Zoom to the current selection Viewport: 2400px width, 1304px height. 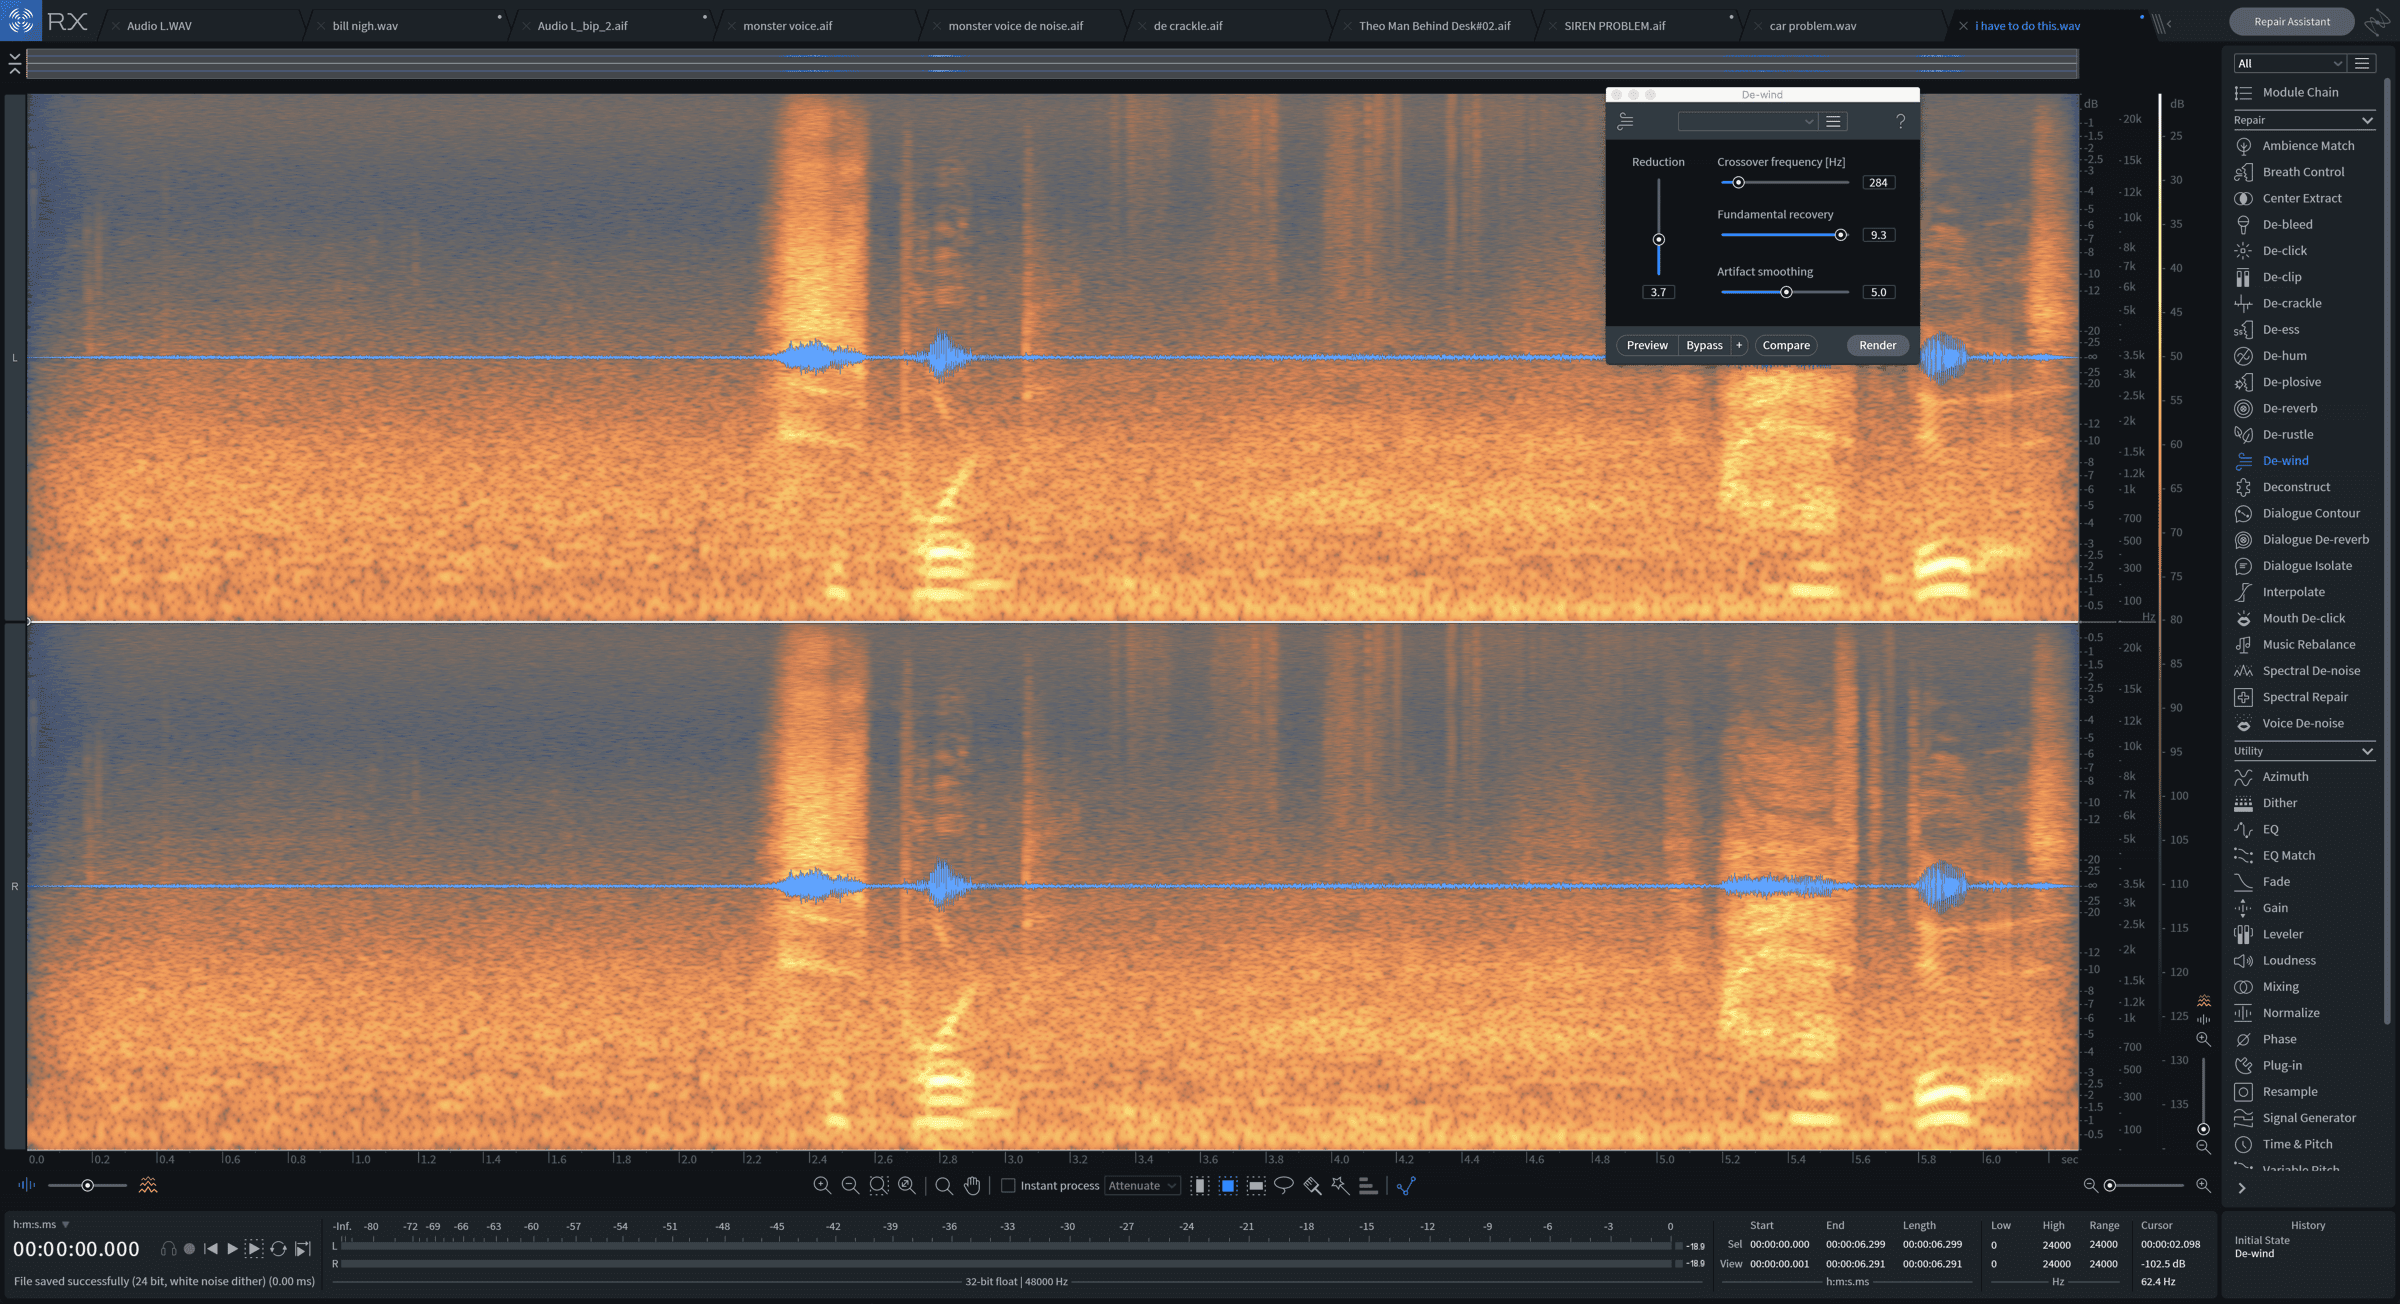(x=878, y=1186)
